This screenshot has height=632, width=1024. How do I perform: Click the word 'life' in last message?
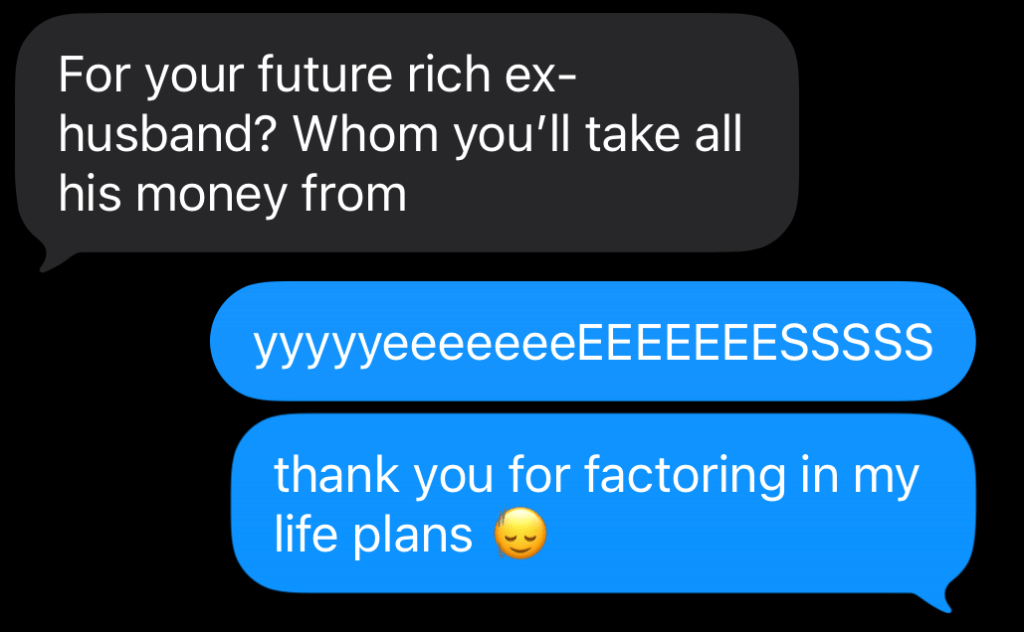point(306,533)
